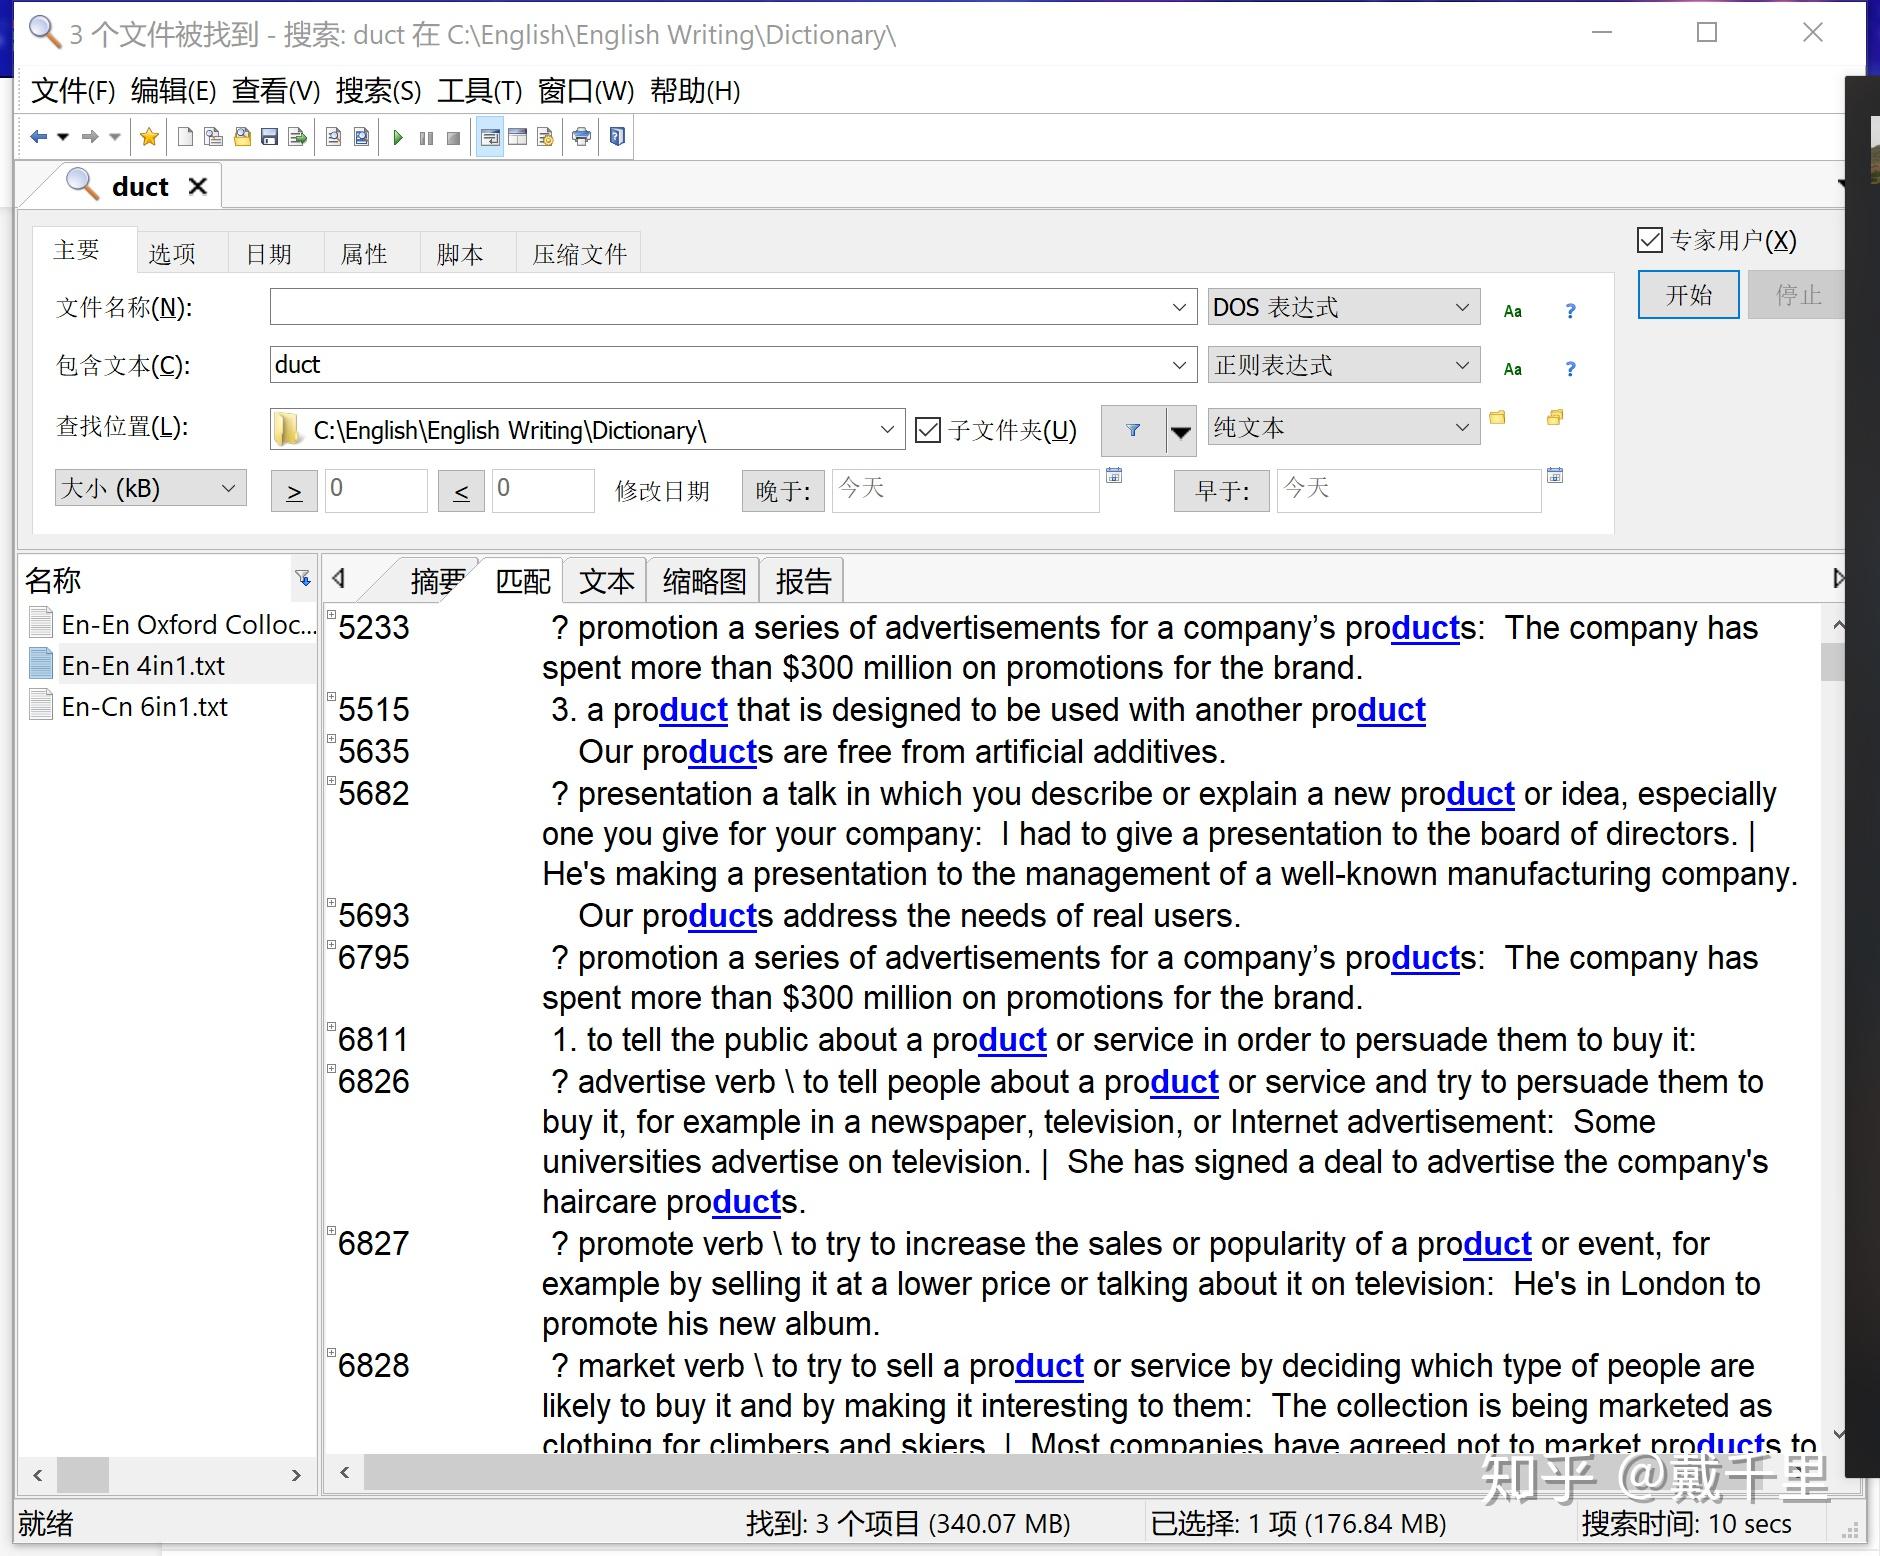Click the 停止 stop button
Screen dimensions: 1880x1556
[1798, 295]
